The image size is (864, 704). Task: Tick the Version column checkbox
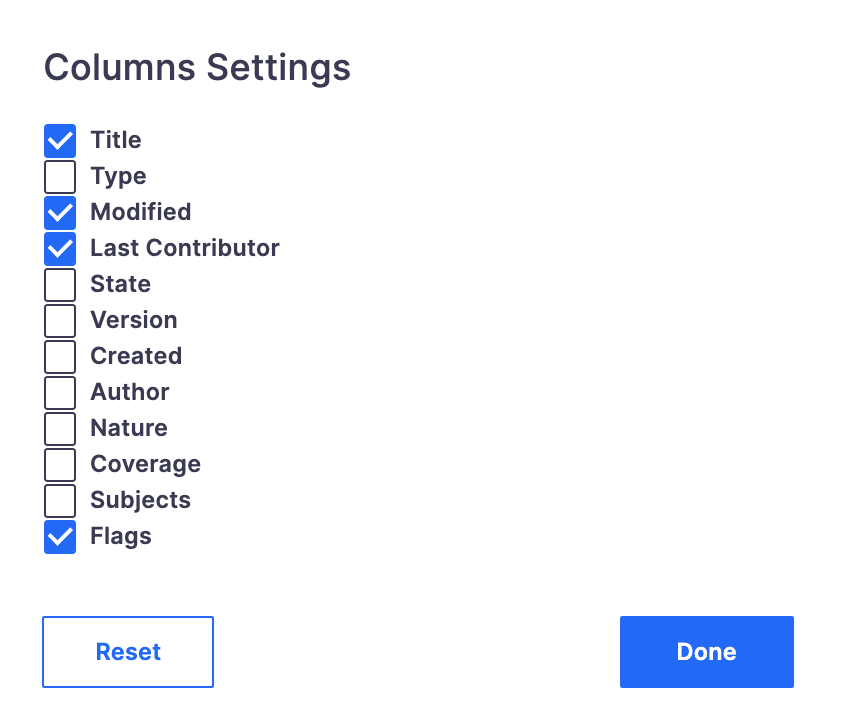(x=60, y=321)
